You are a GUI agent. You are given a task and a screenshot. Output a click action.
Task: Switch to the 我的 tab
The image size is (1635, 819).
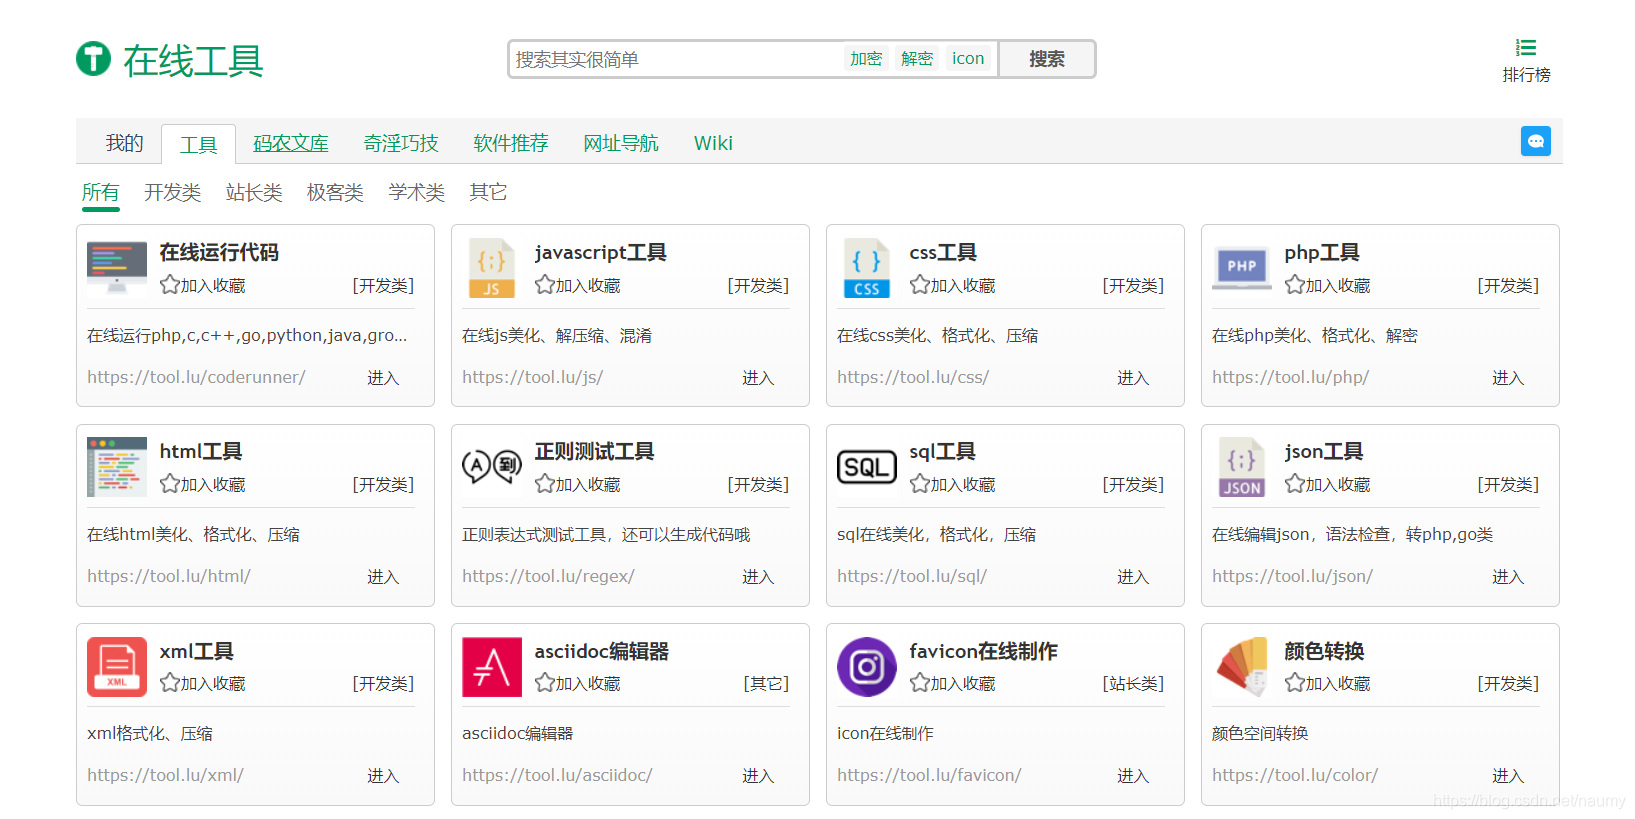click(125, 143)
